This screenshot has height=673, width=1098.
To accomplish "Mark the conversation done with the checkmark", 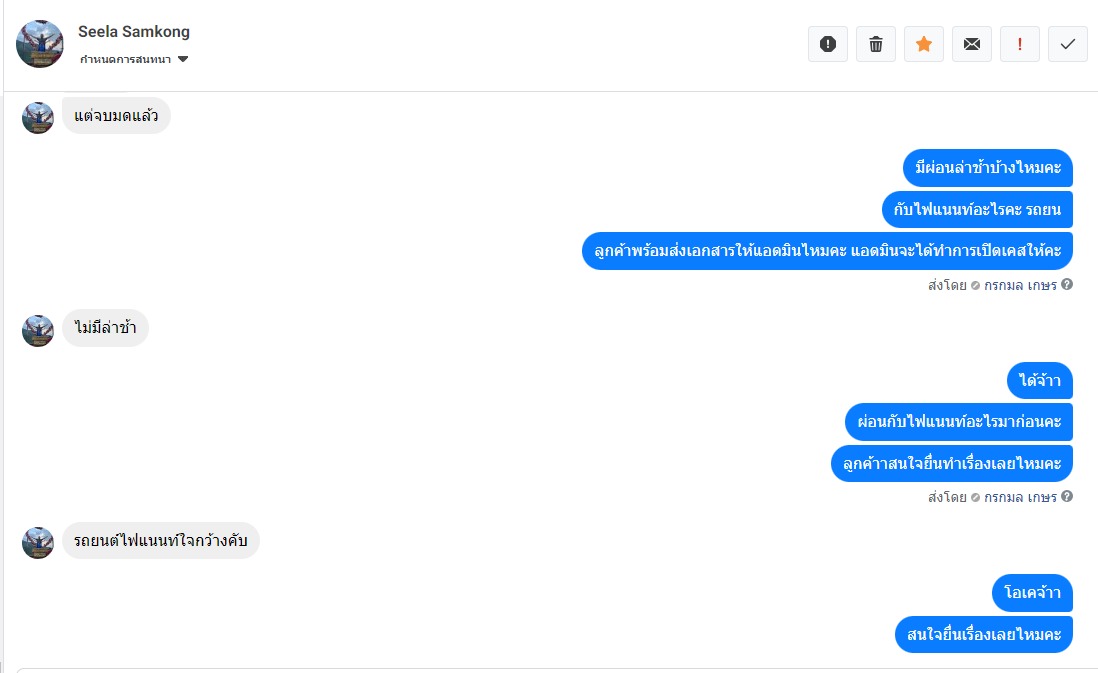I will [1068, 44].
